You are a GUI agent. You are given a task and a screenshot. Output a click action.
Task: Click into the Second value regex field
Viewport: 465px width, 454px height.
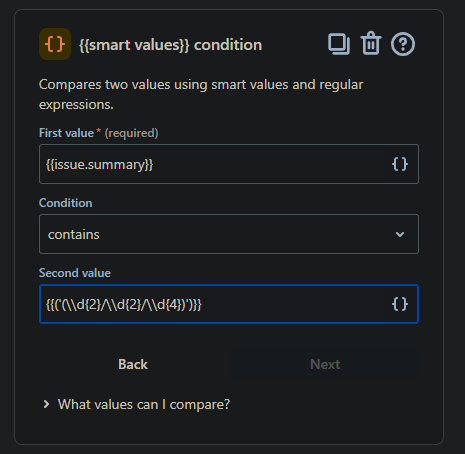(x=229, y=304)
